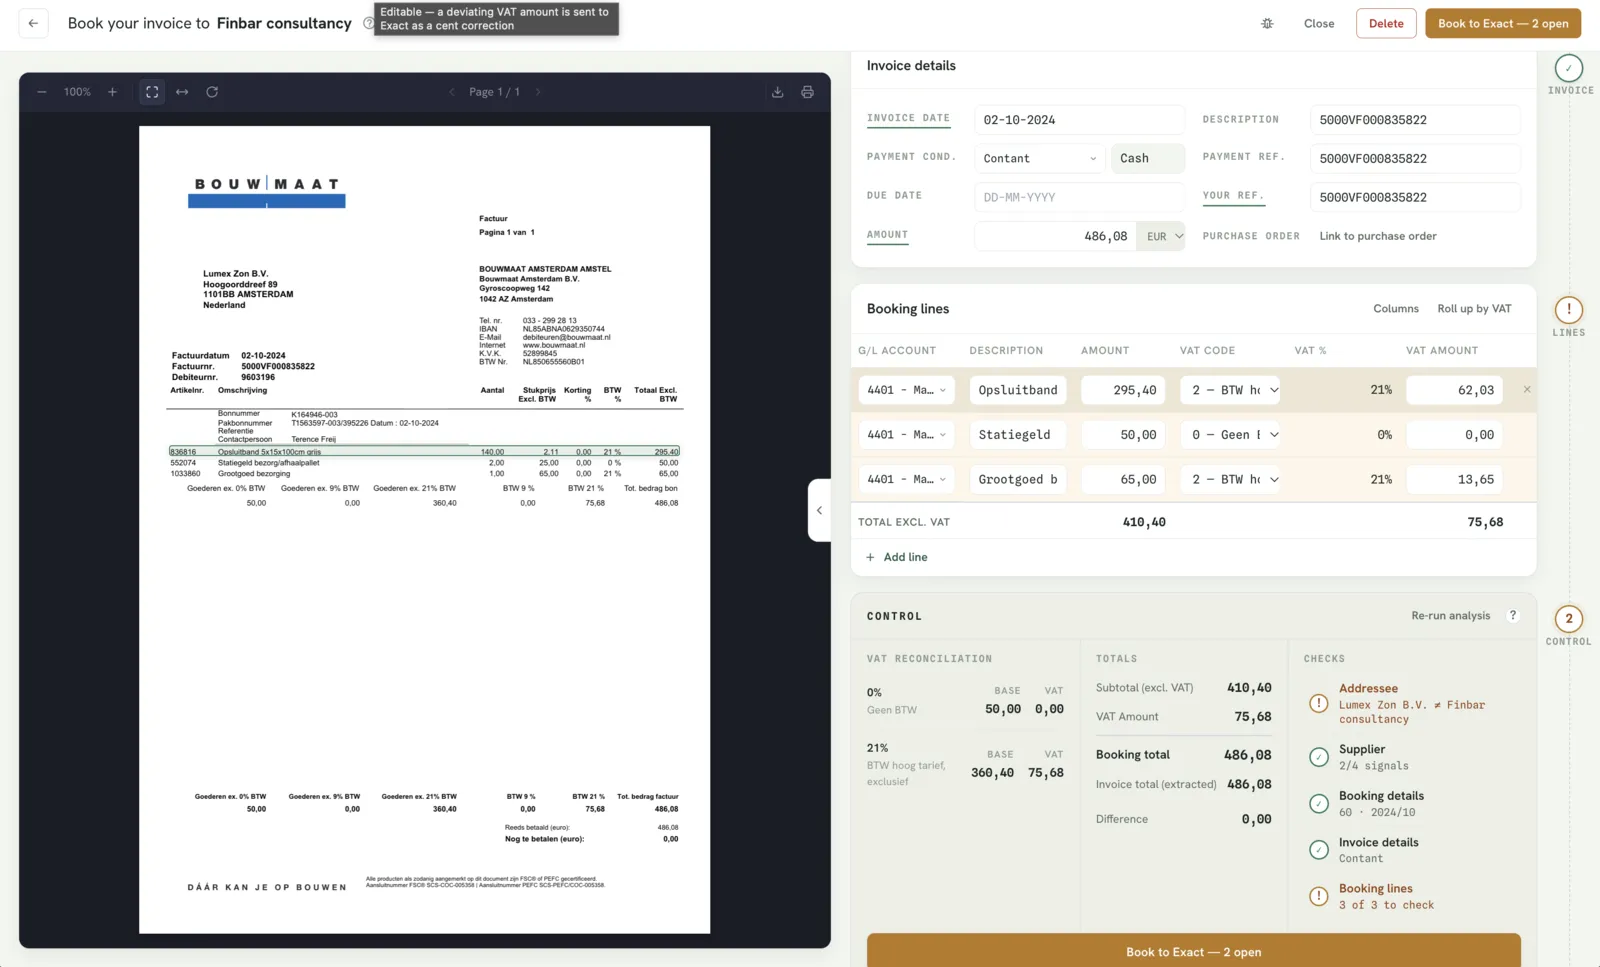This screenshot has height=967, width=1600.
Task: Print the invoice document
Action: (807, 92)
